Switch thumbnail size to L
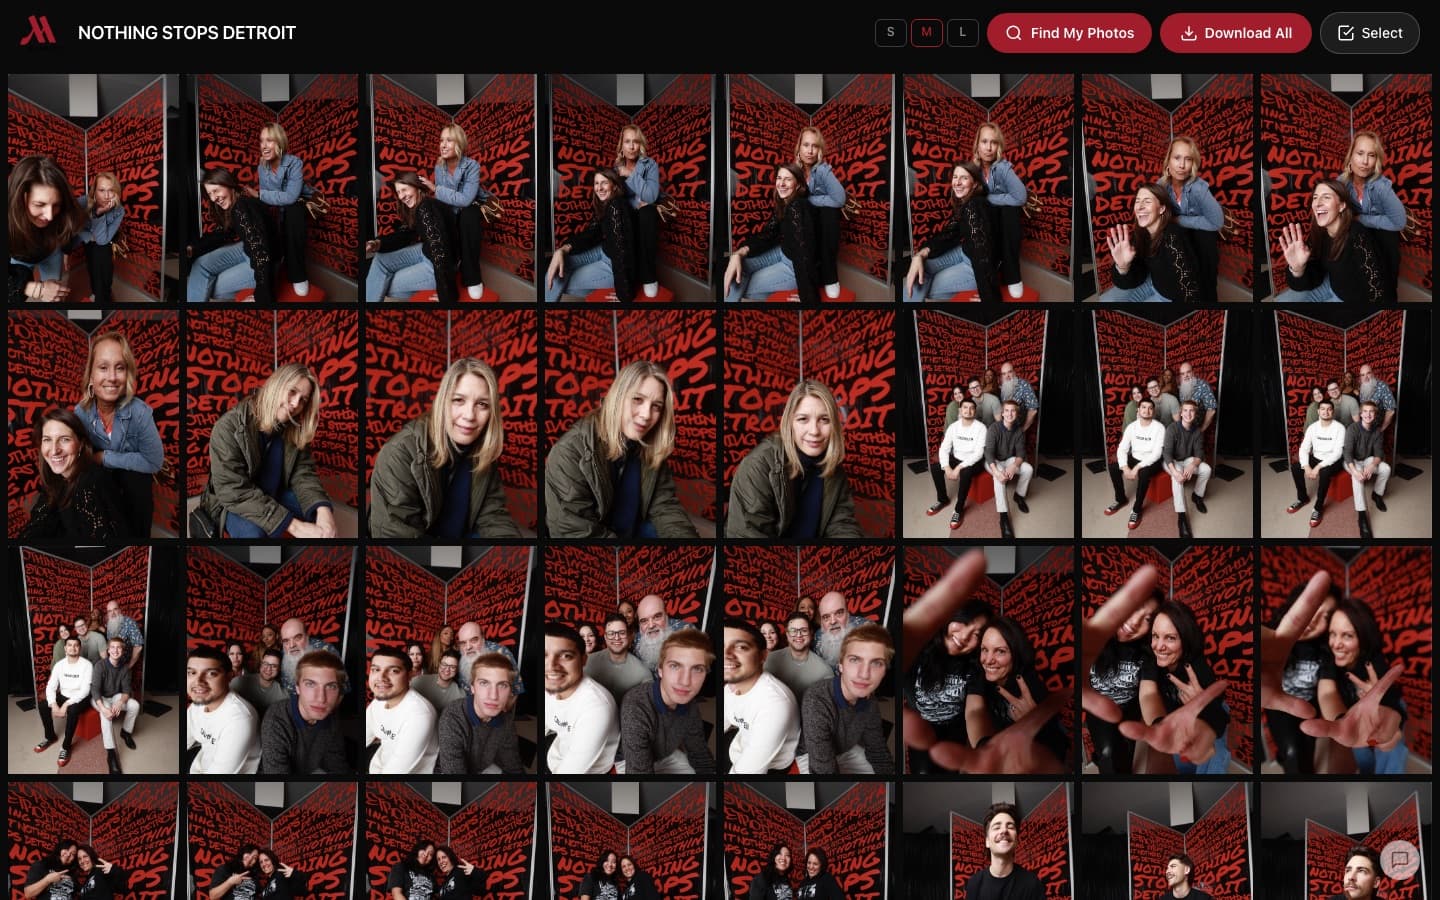Image resolution: width=1440 pixels, height=900 pixels. tap(962, 32)
